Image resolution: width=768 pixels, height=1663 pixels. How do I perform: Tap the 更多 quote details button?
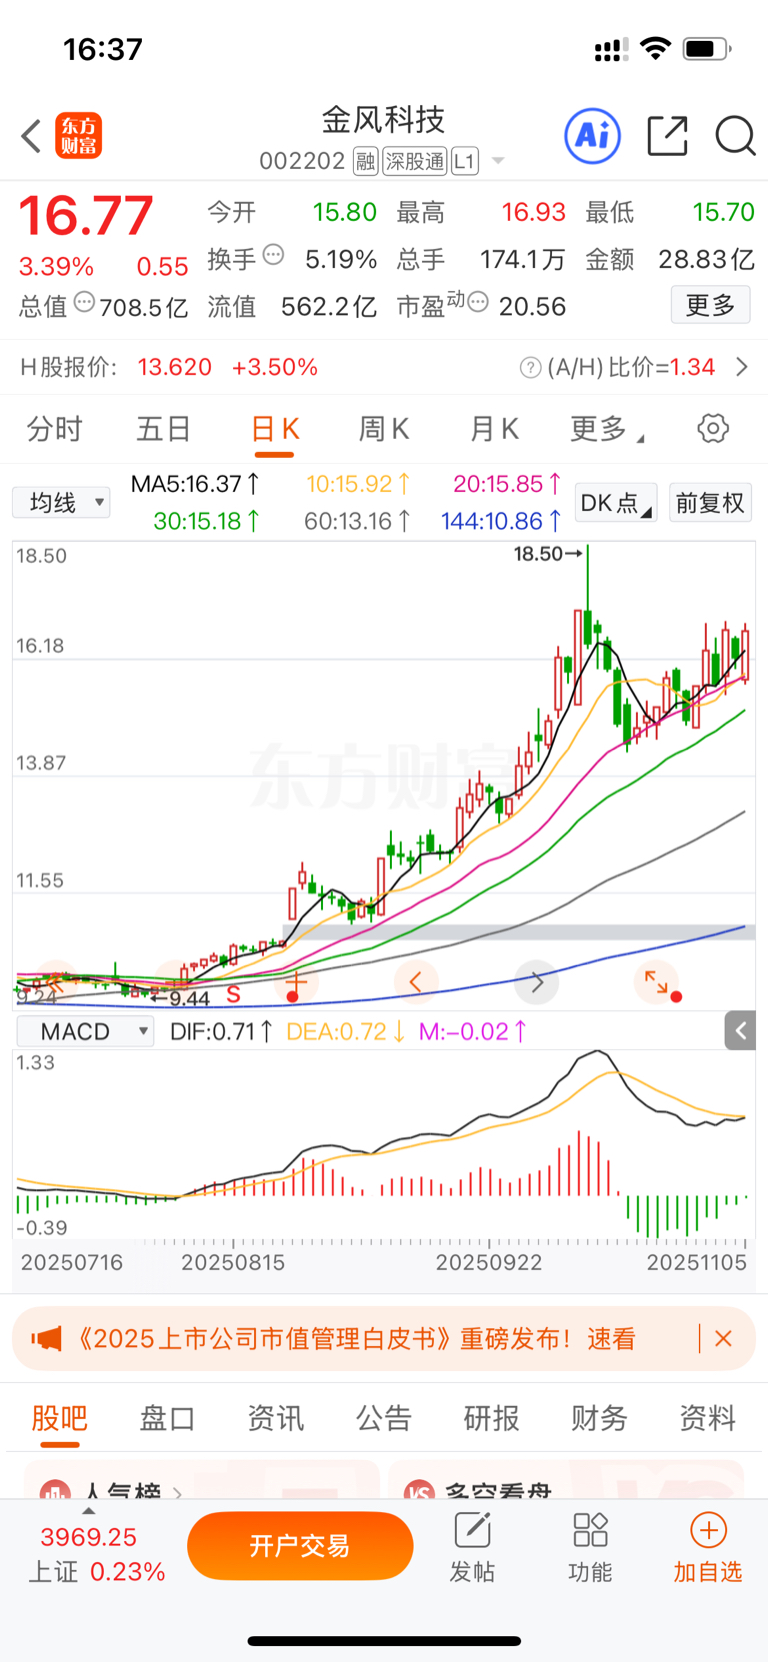click(710, 305)
